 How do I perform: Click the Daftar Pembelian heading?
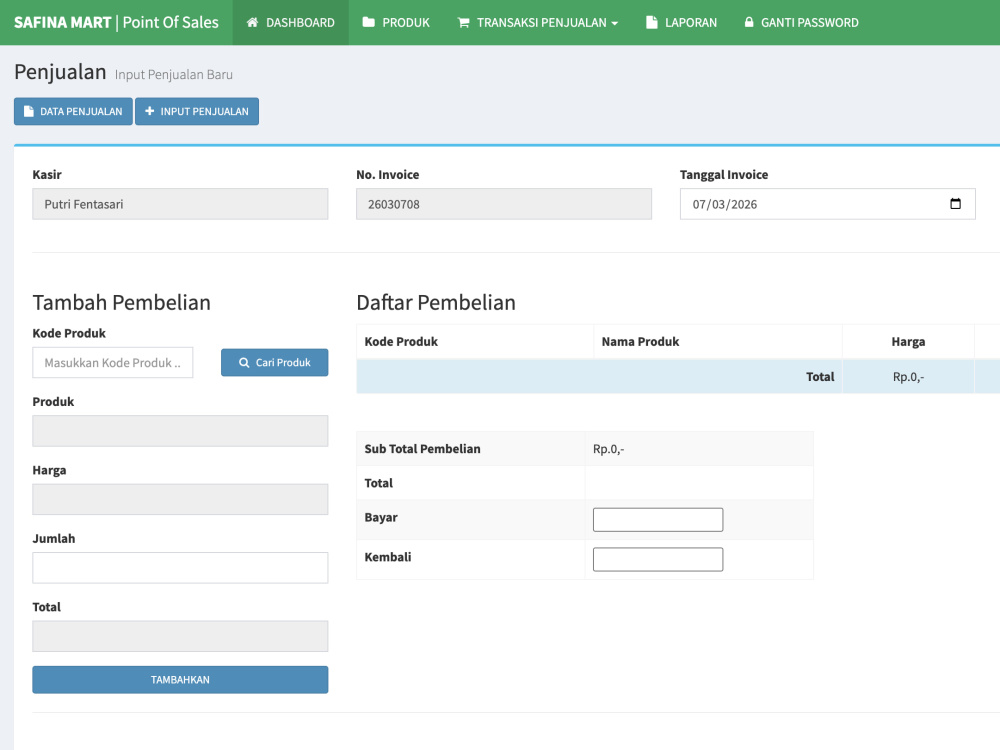point(436,302)
